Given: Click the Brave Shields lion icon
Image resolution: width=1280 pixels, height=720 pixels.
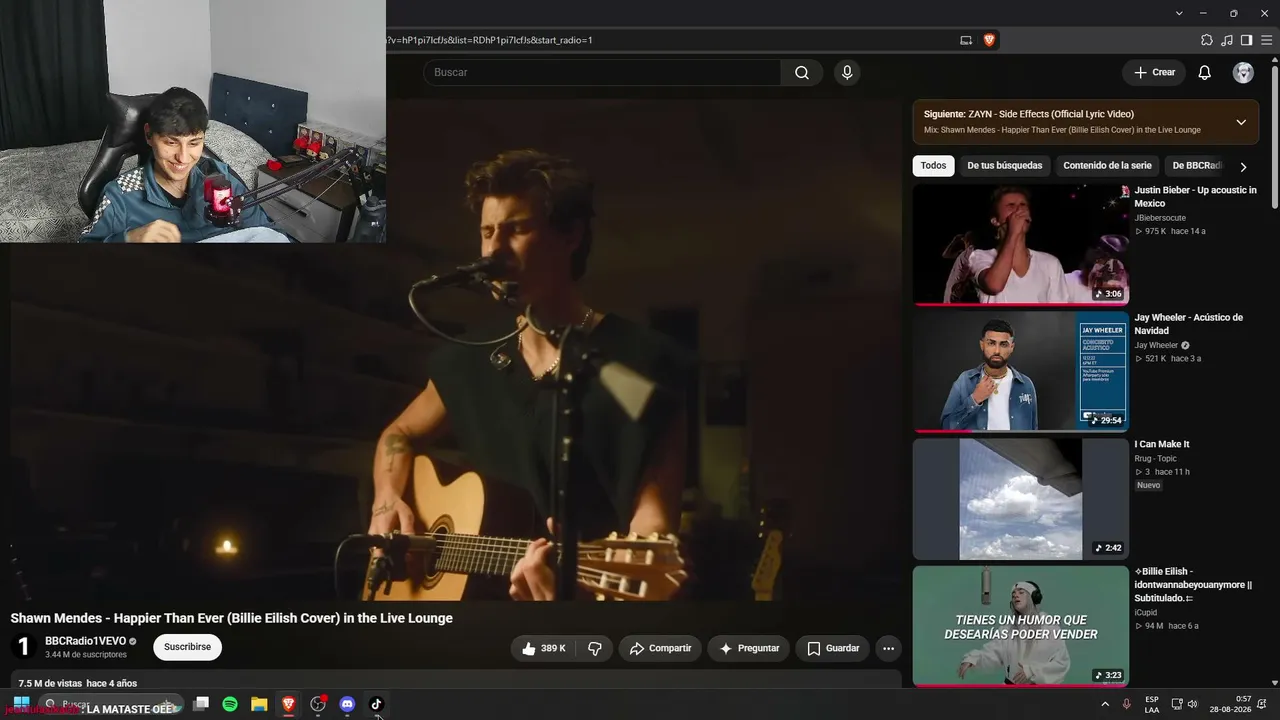Looking at the screenshot, I should pyautogui.click(x=989, y=40).
